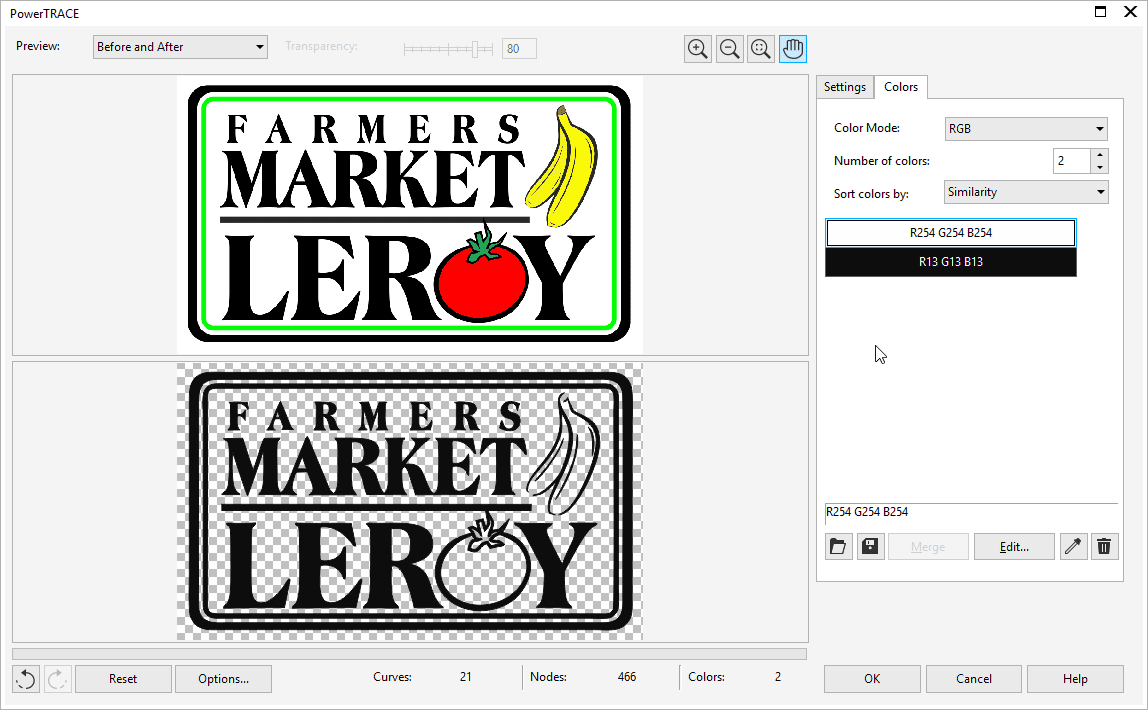Activate the Pan hand tool
This screenshot has width=1148, height=710.
click(792, 48)
